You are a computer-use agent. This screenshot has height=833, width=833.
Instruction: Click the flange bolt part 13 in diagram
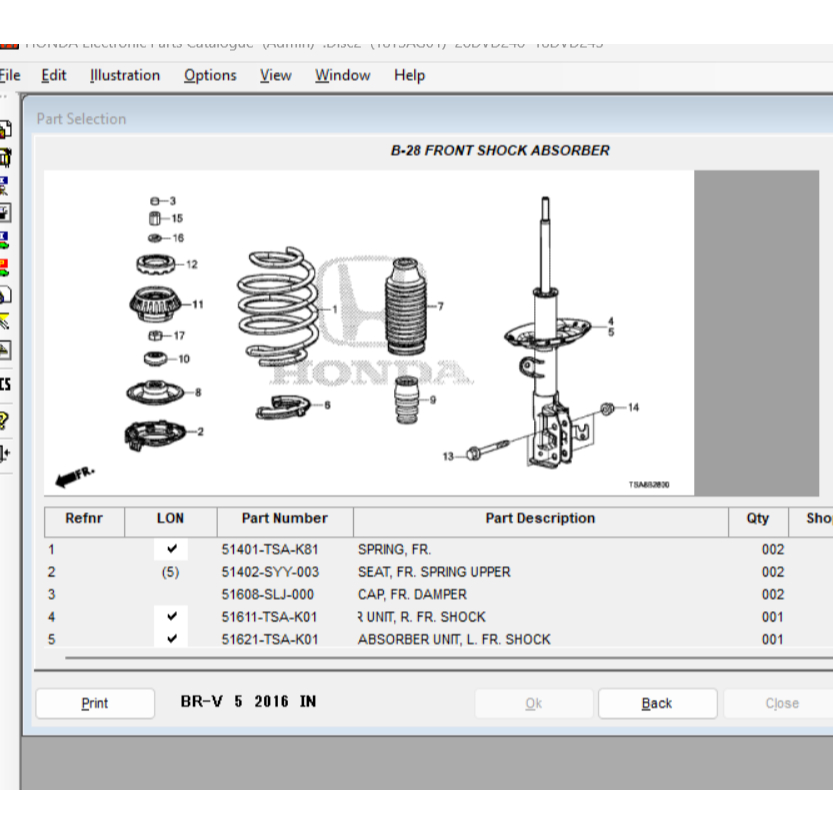[448, 456]
